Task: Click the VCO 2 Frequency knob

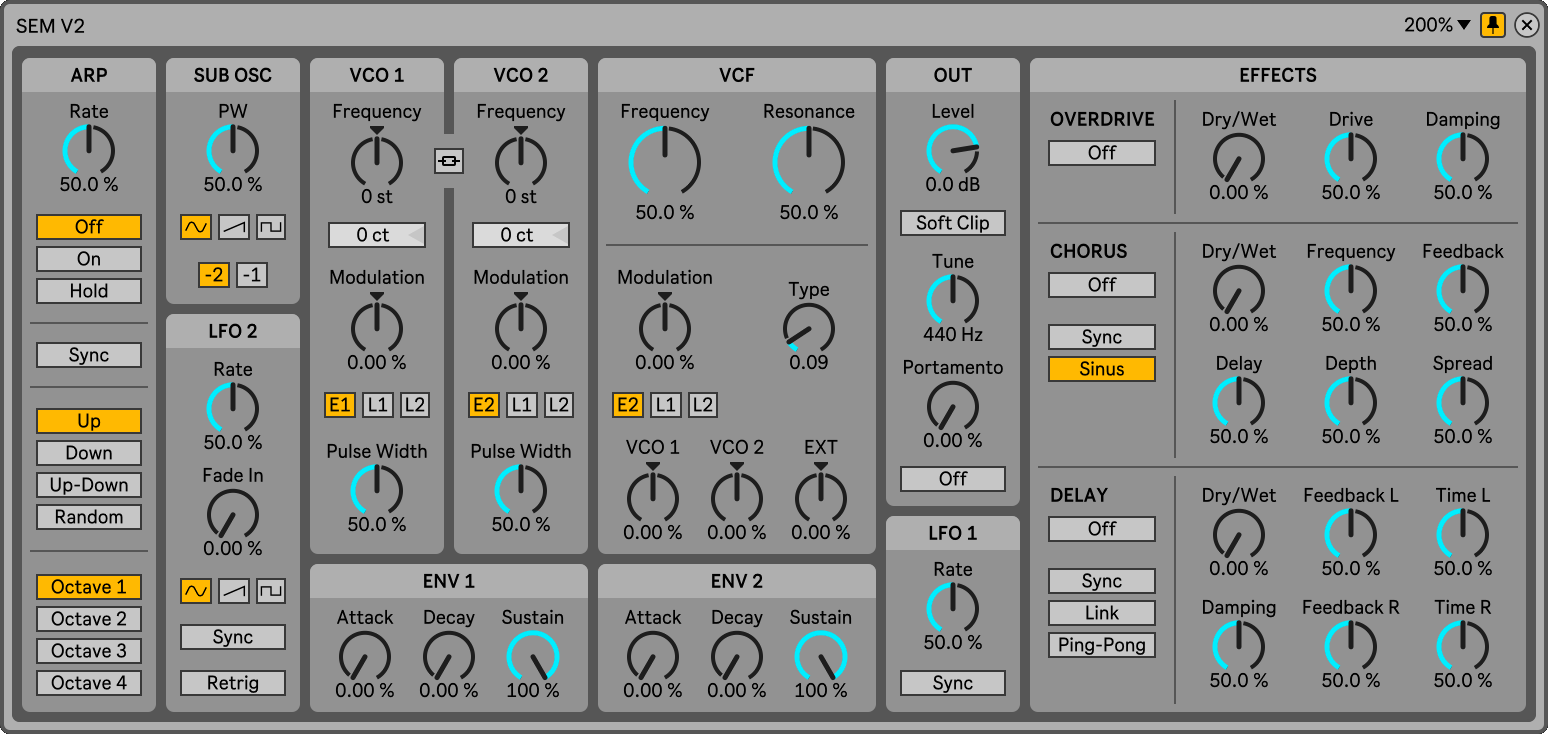Action: 521,162
